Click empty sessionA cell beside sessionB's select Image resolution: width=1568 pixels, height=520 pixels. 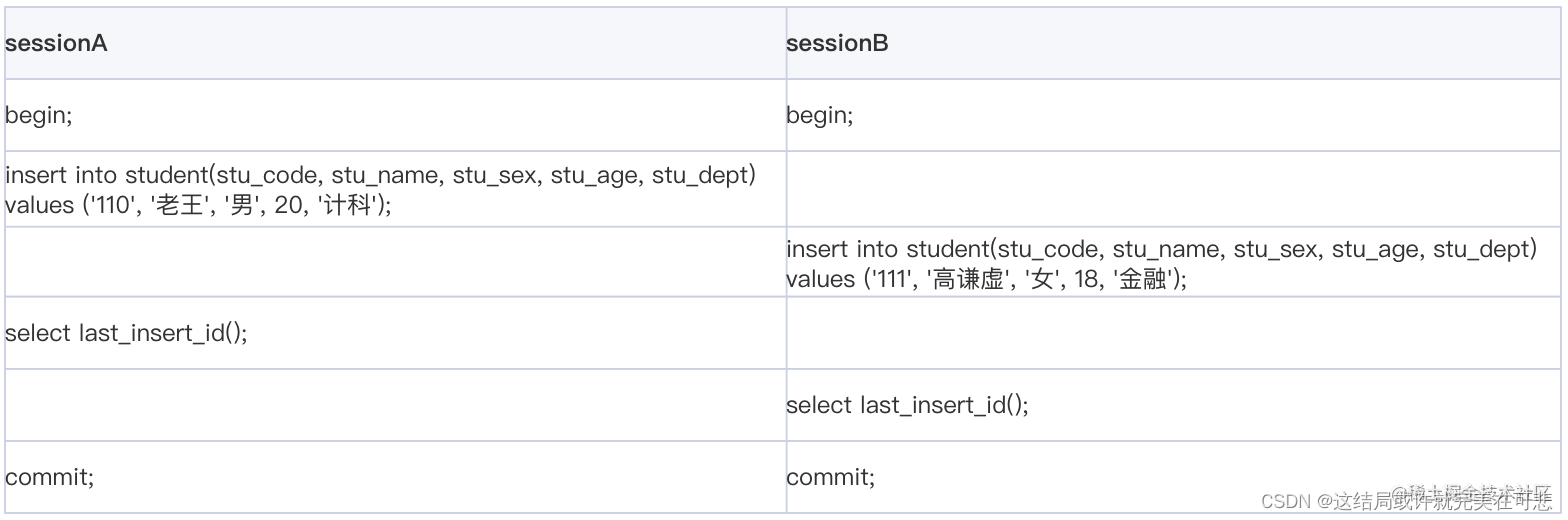(395, 405)
